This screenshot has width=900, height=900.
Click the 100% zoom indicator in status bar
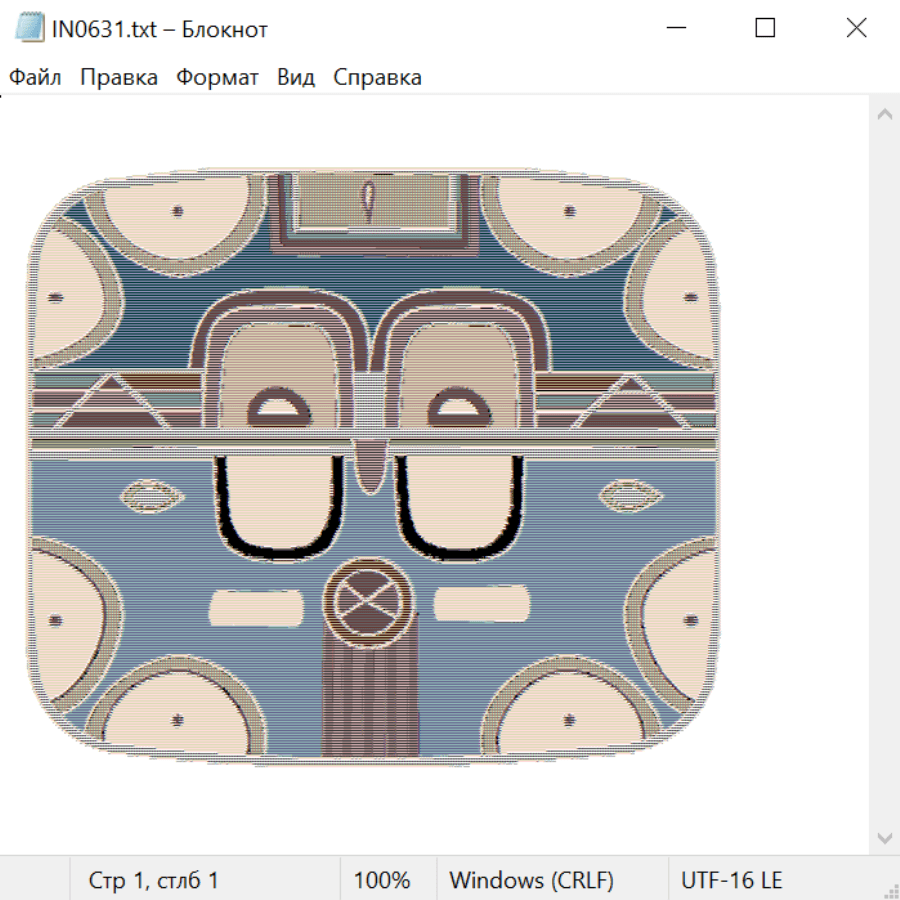point(382,881)
